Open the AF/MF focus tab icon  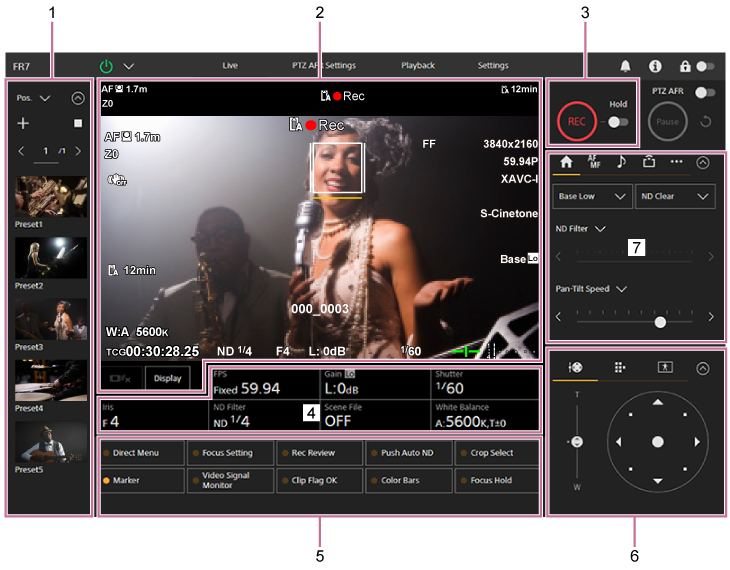pos(594,161)
